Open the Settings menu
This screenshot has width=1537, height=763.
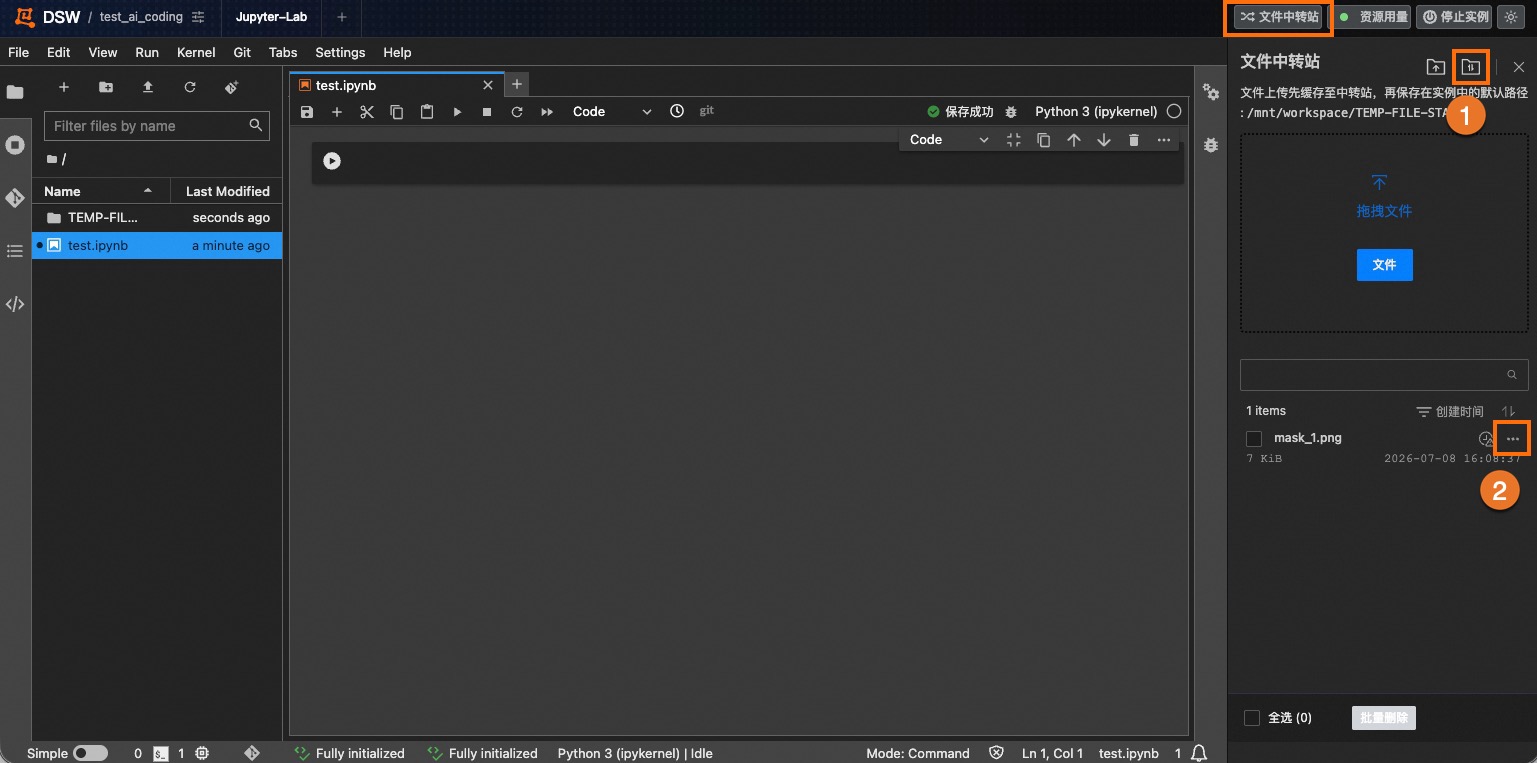[340, 52]
